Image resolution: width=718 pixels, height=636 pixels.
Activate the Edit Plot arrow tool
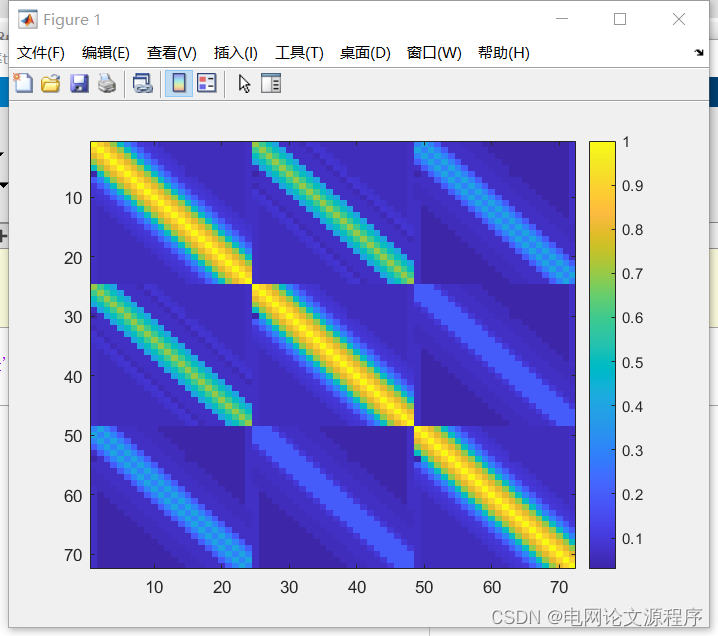[x=245, y=83]
